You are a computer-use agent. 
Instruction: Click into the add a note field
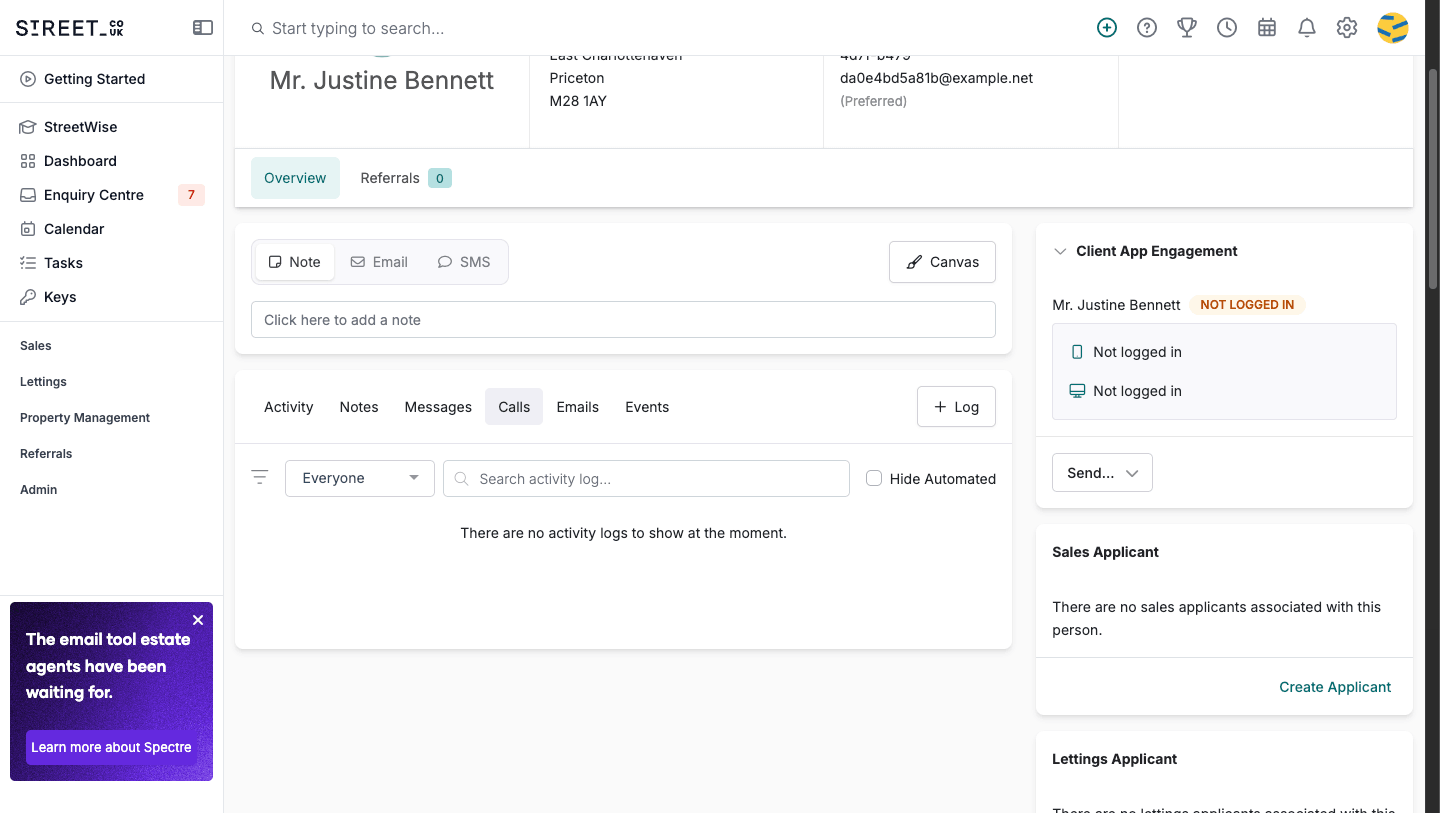pos(623,320)
